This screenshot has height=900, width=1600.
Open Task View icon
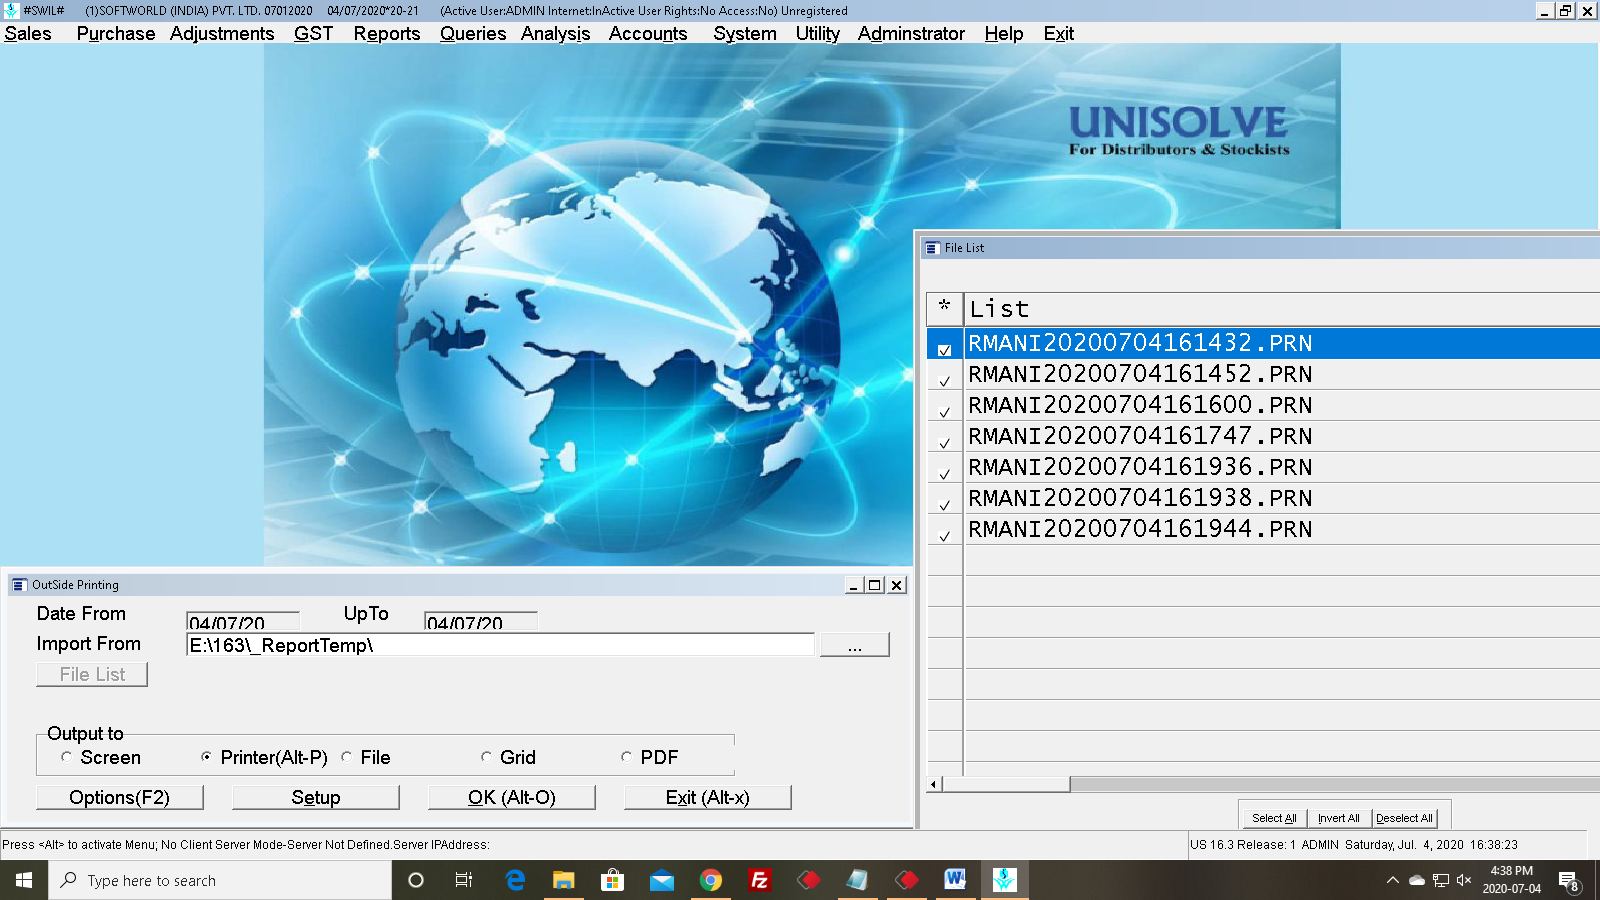pyautogui.click(x=464, y=880)
